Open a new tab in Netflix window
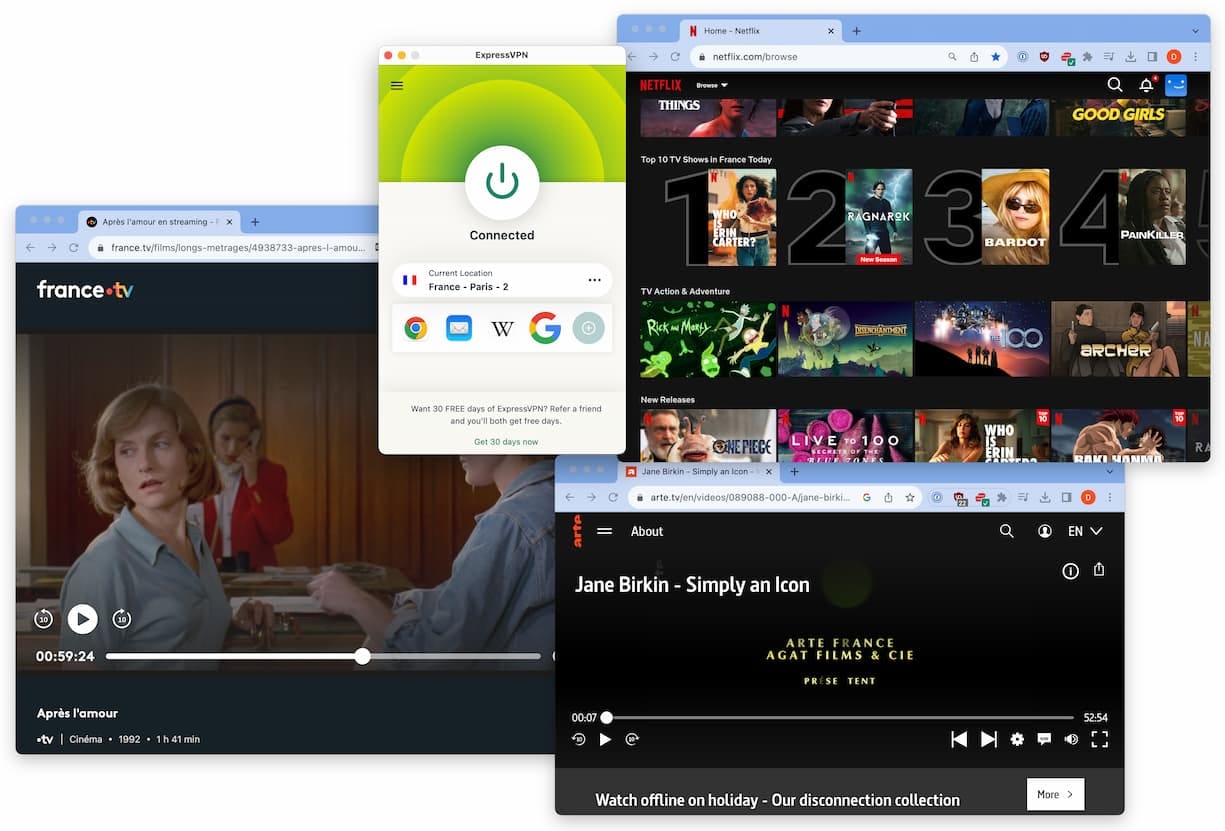 [x=856, y=30]
